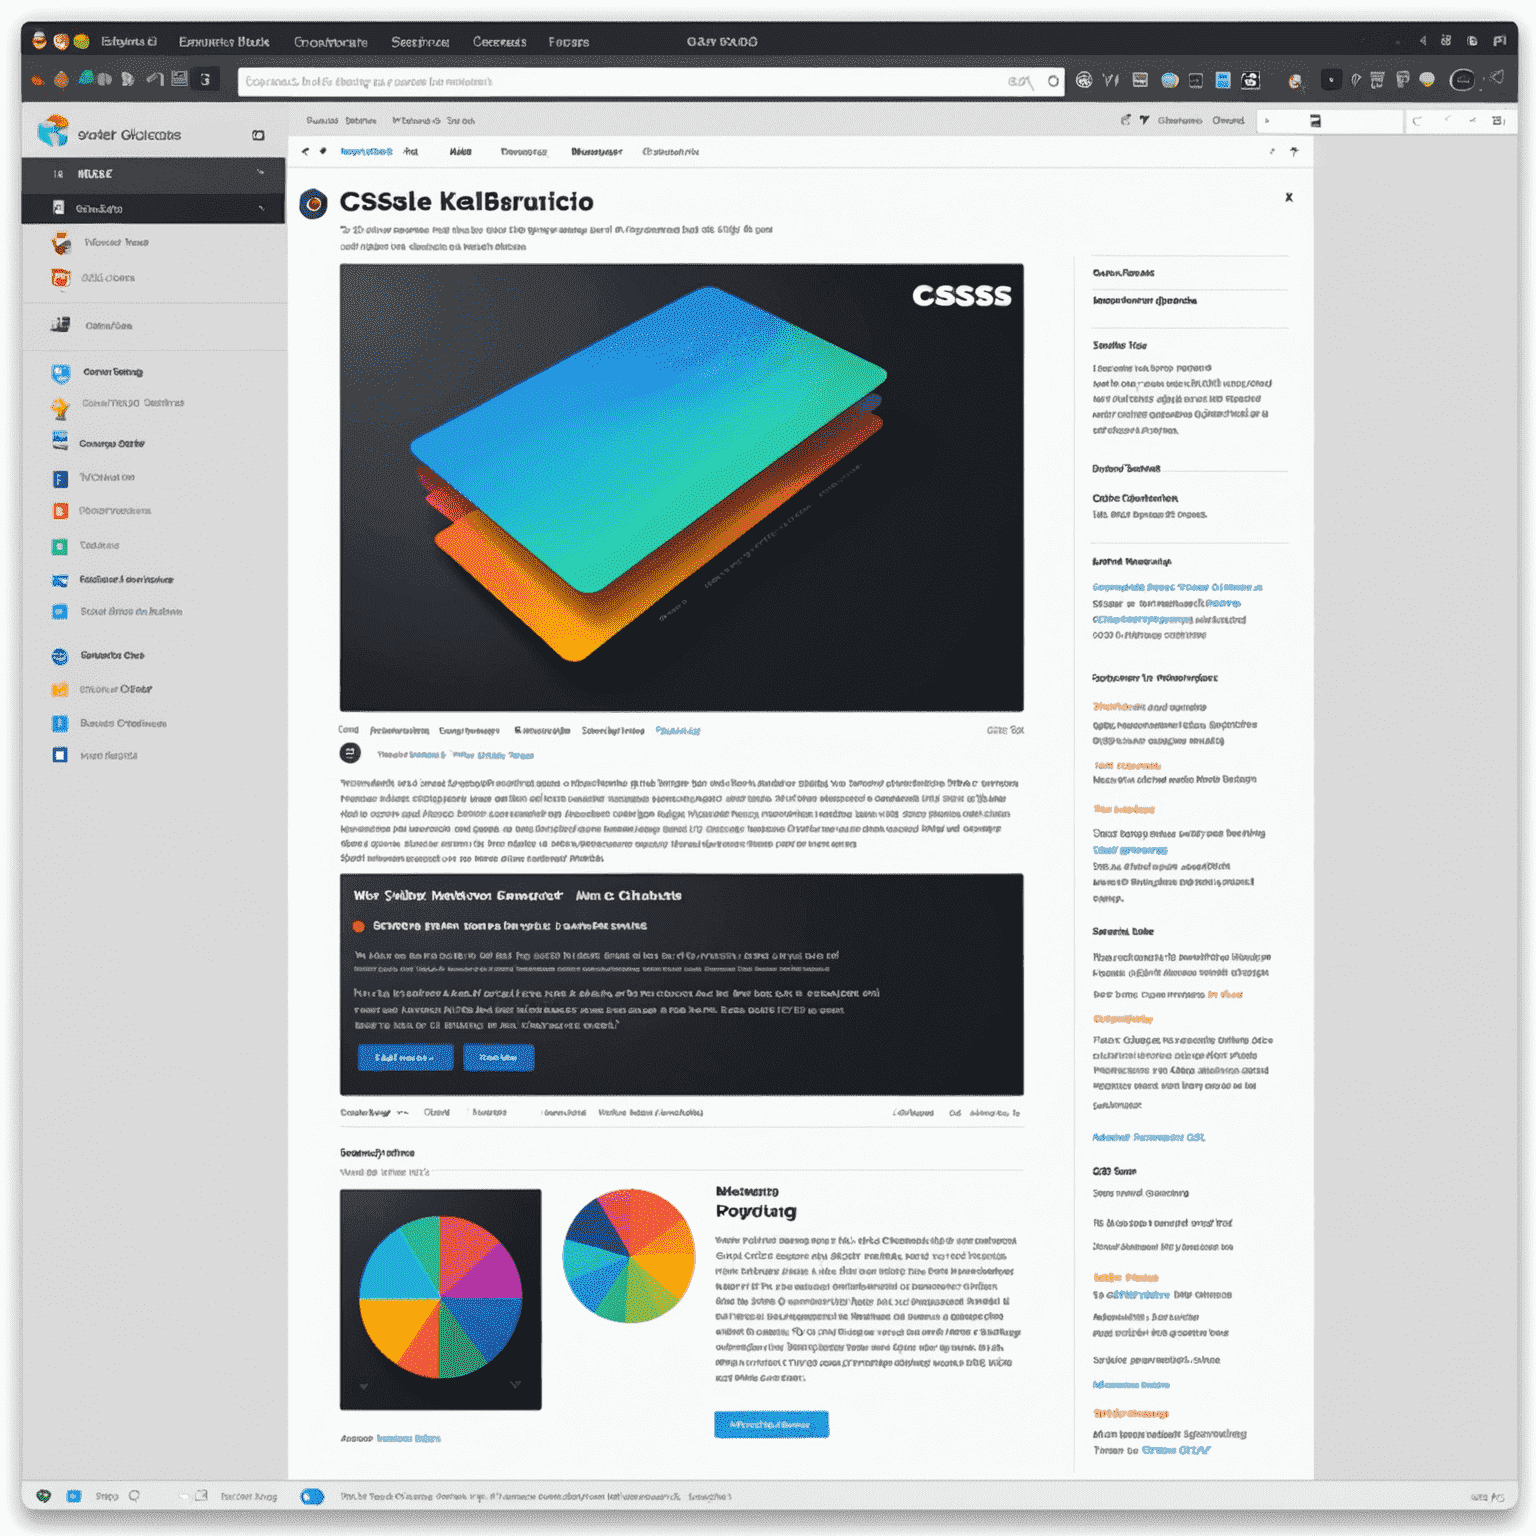Click the first blue button in the dark panel
Image resolution: width=1536 pixels, height=1536 pixels.
click(405, 1057)
